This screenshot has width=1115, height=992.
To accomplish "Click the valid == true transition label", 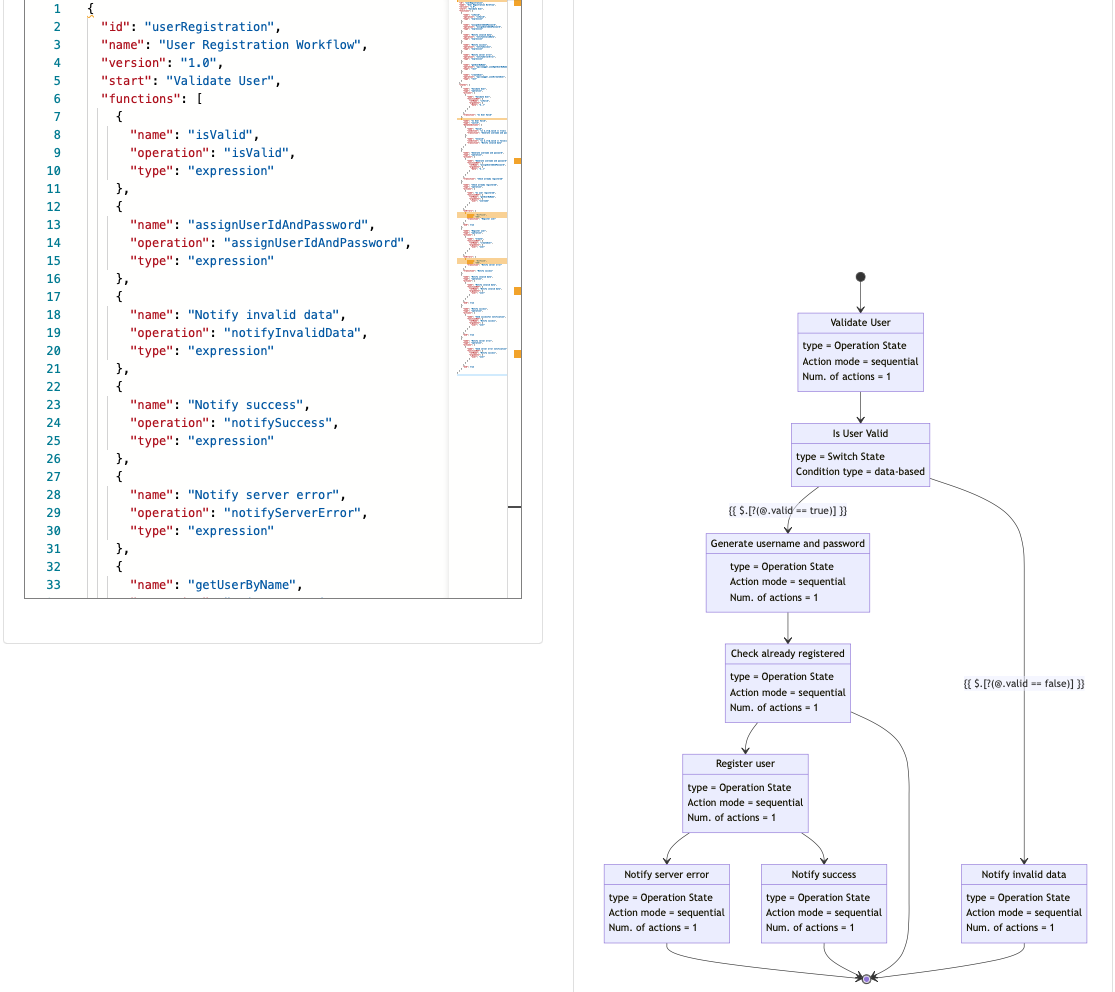I will (x=787, y=510).
